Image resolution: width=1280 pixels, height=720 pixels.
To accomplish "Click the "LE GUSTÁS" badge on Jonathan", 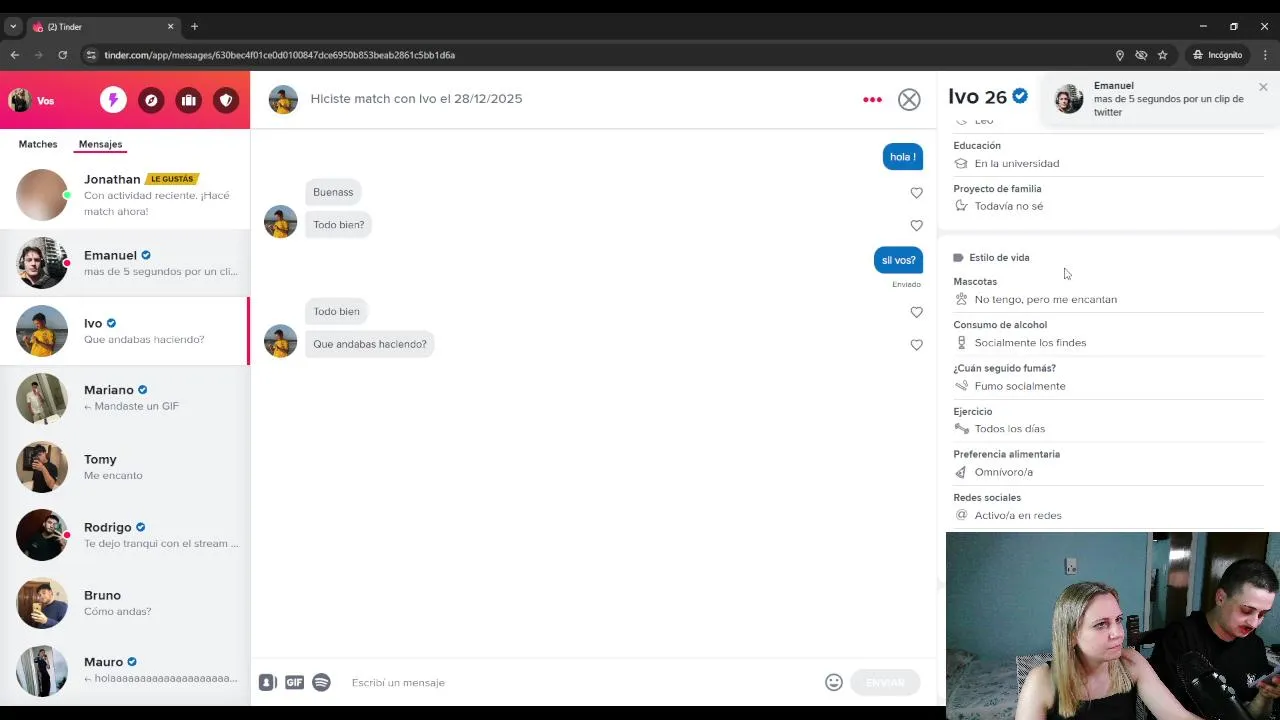I will click(x=172, y=179).
